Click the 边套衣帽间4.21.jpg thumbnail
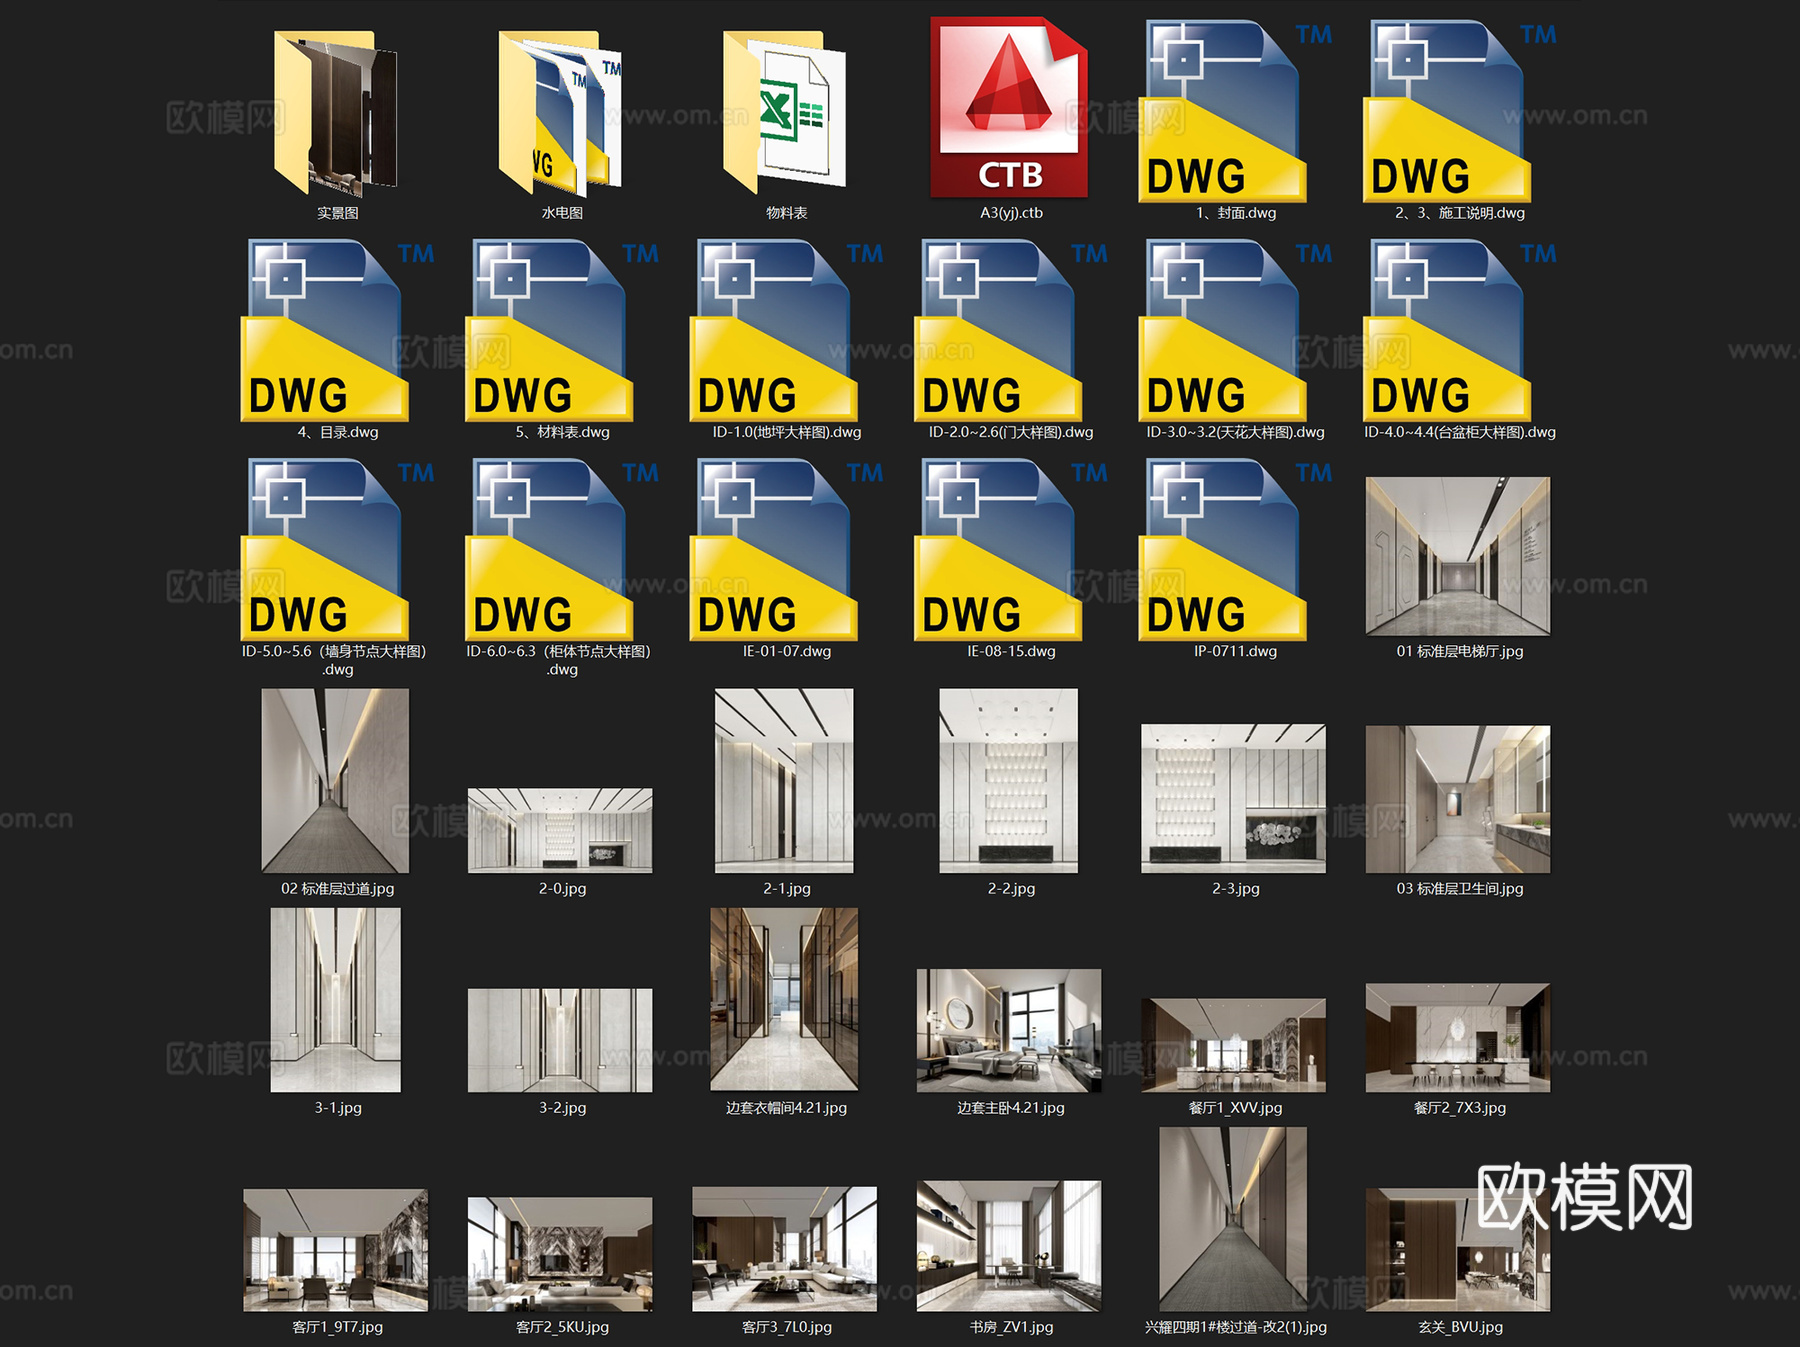 pos(784,1000)
